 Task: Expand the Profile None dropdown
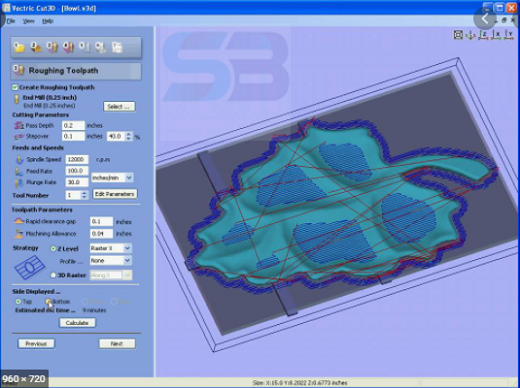pos(111,261)
